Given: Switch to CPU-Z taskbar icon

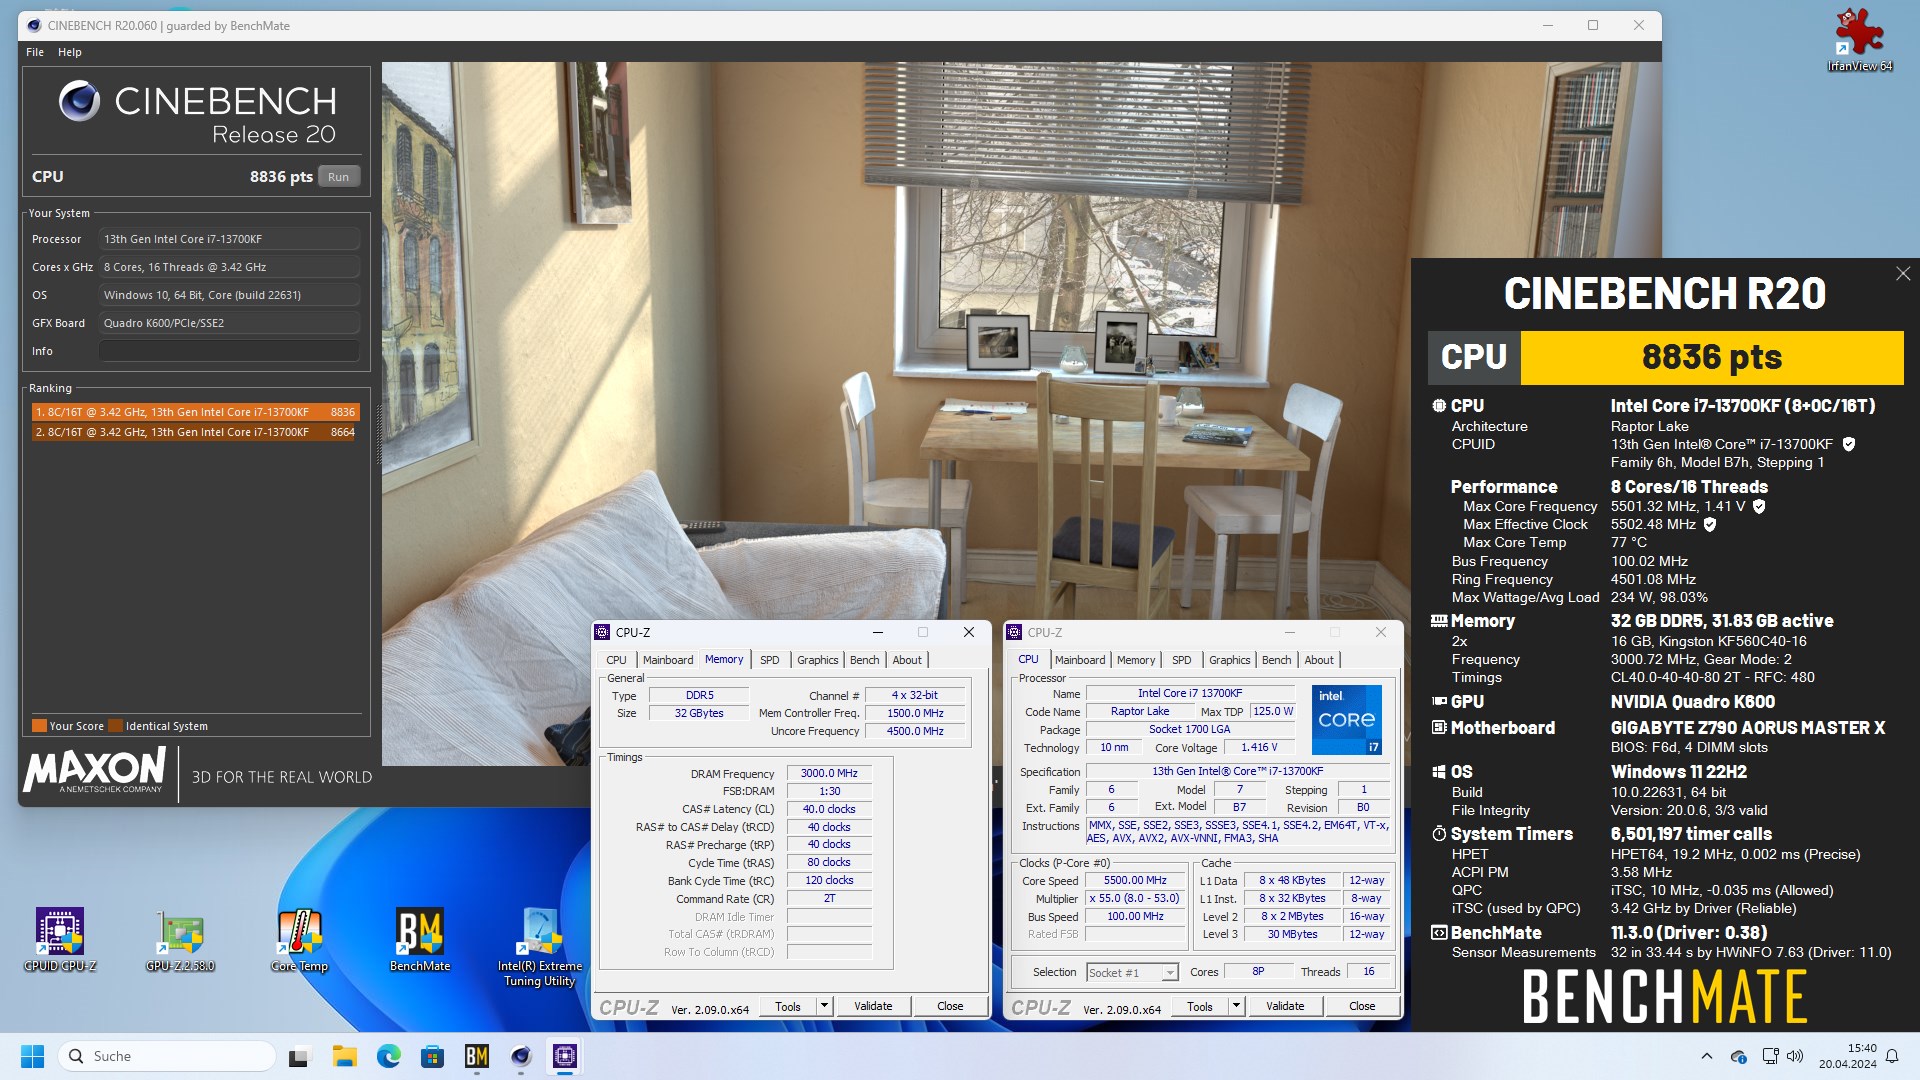Looking at the screenshot, I should click(565, 1056).
